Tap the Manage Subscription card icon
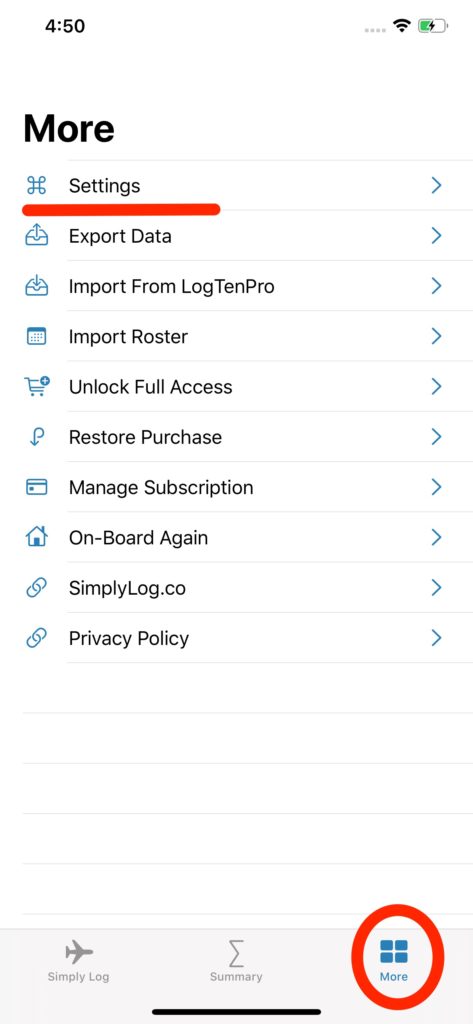 (37, 487)
